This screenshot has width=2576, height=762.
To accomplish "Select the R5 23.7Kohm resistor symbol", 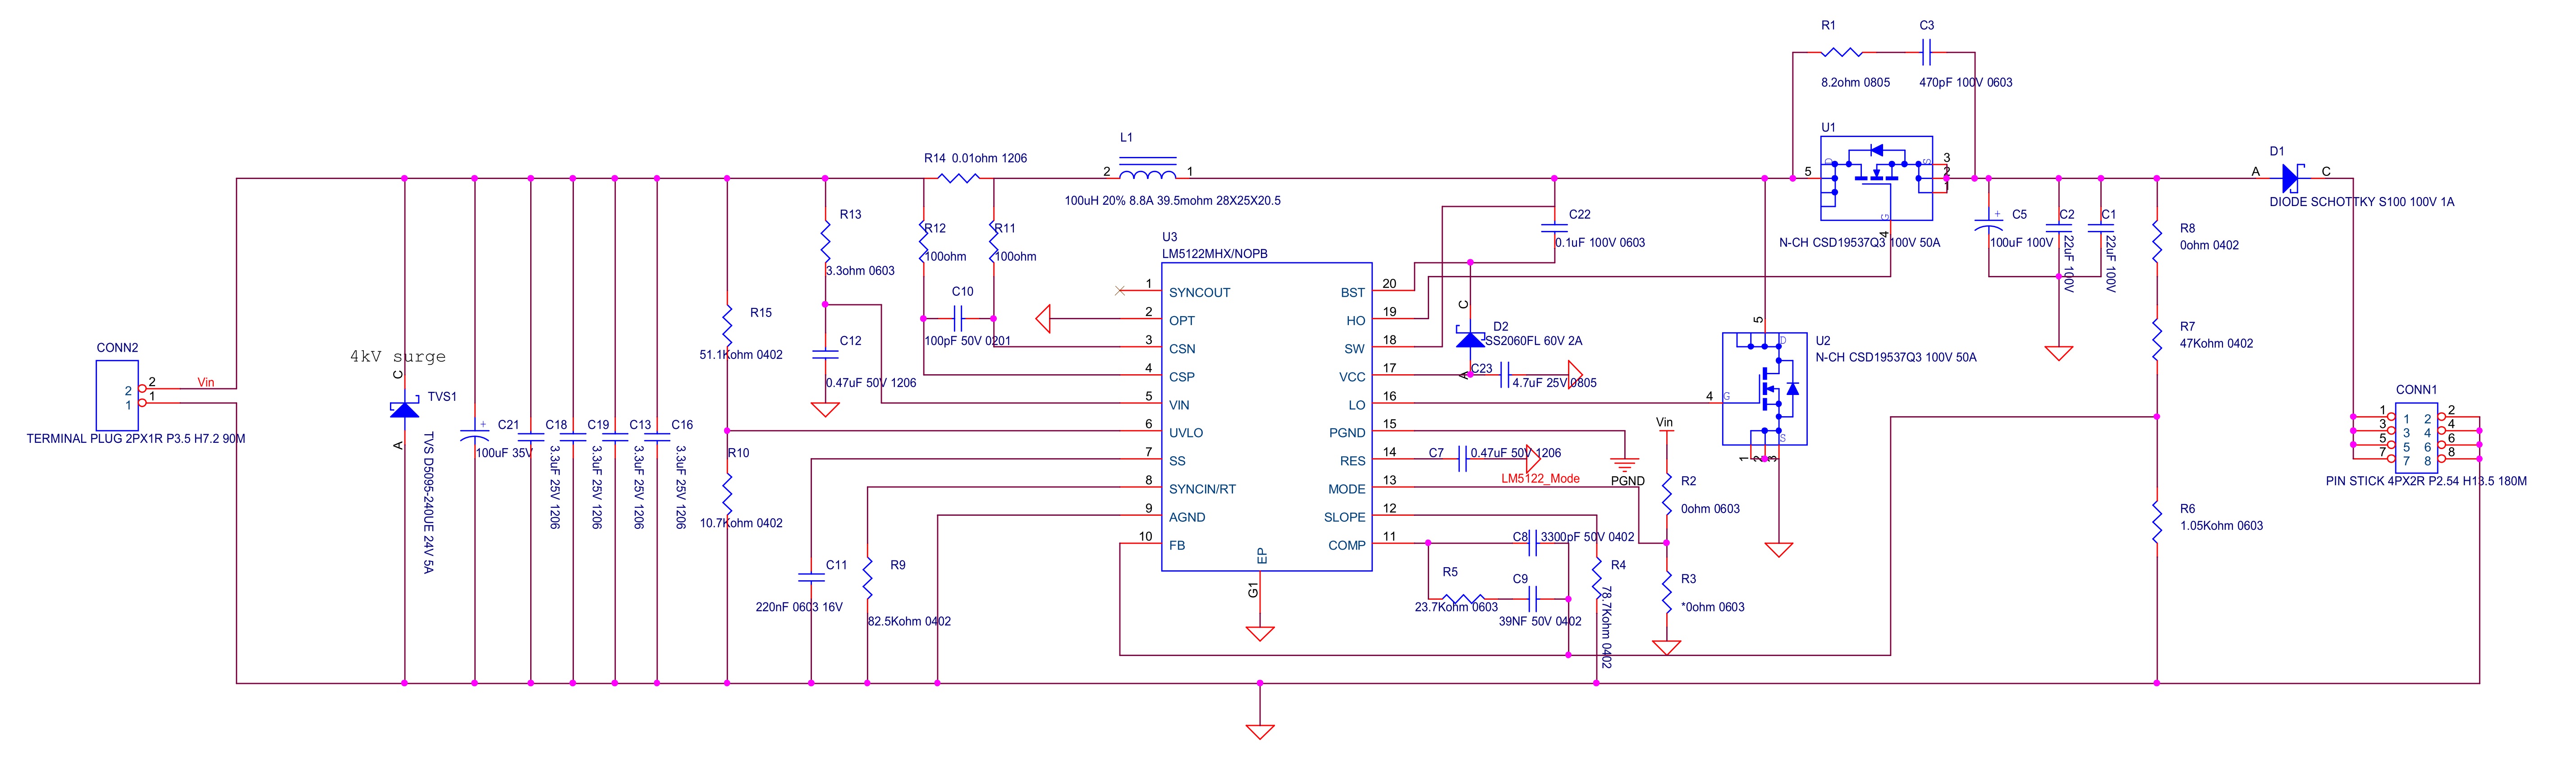I will pyautogui.click(x=1464, y=599).
